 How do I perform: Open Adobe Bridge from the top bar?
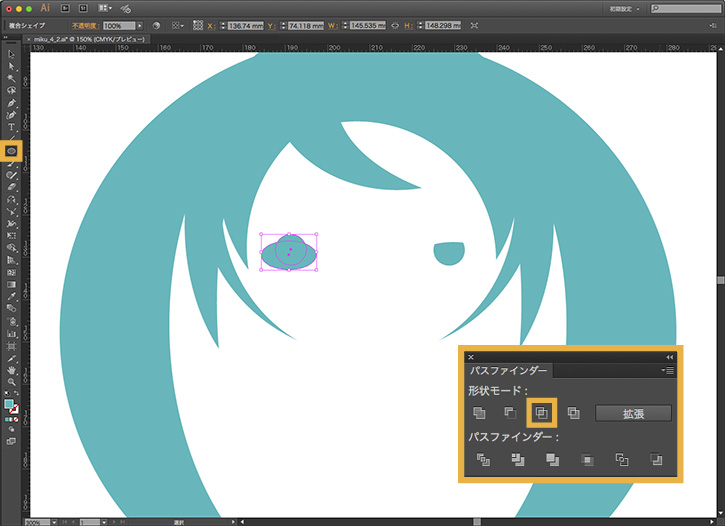tap(65, 8)
